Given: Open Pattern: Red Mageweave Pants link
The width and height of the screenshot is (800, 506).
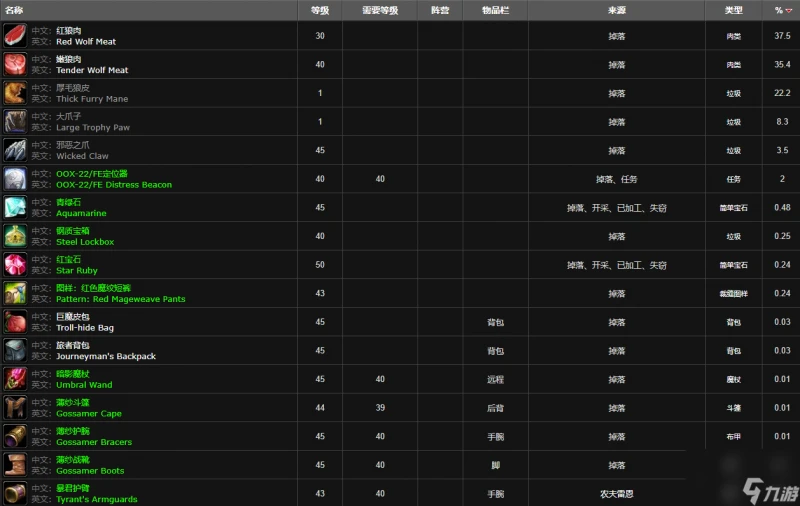Looking at the screenshot, I should click(x=120, y=299).
